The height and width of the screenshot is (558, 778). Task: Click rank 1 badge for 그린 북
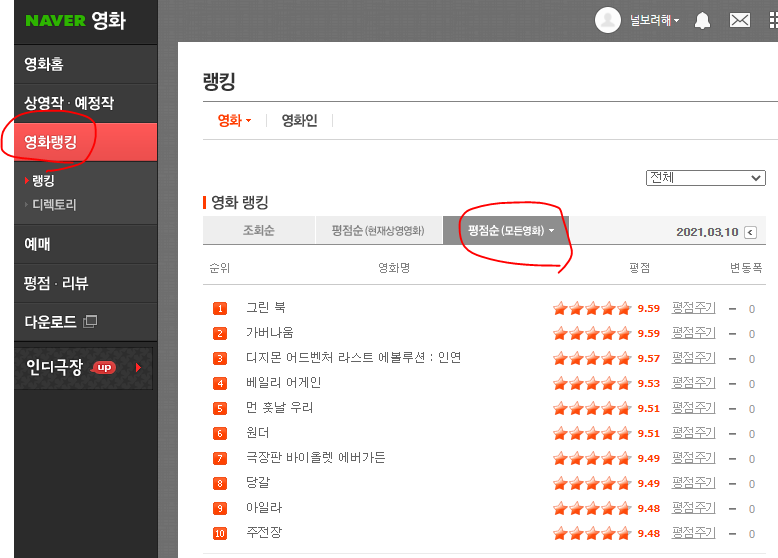tap(220, 309)
